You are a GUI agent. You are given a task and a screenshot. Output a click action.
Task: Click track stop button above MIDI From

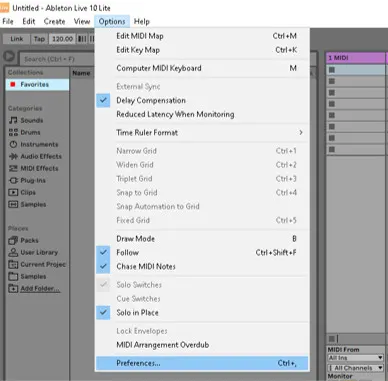pyautogui.click(x=332, y=339)
